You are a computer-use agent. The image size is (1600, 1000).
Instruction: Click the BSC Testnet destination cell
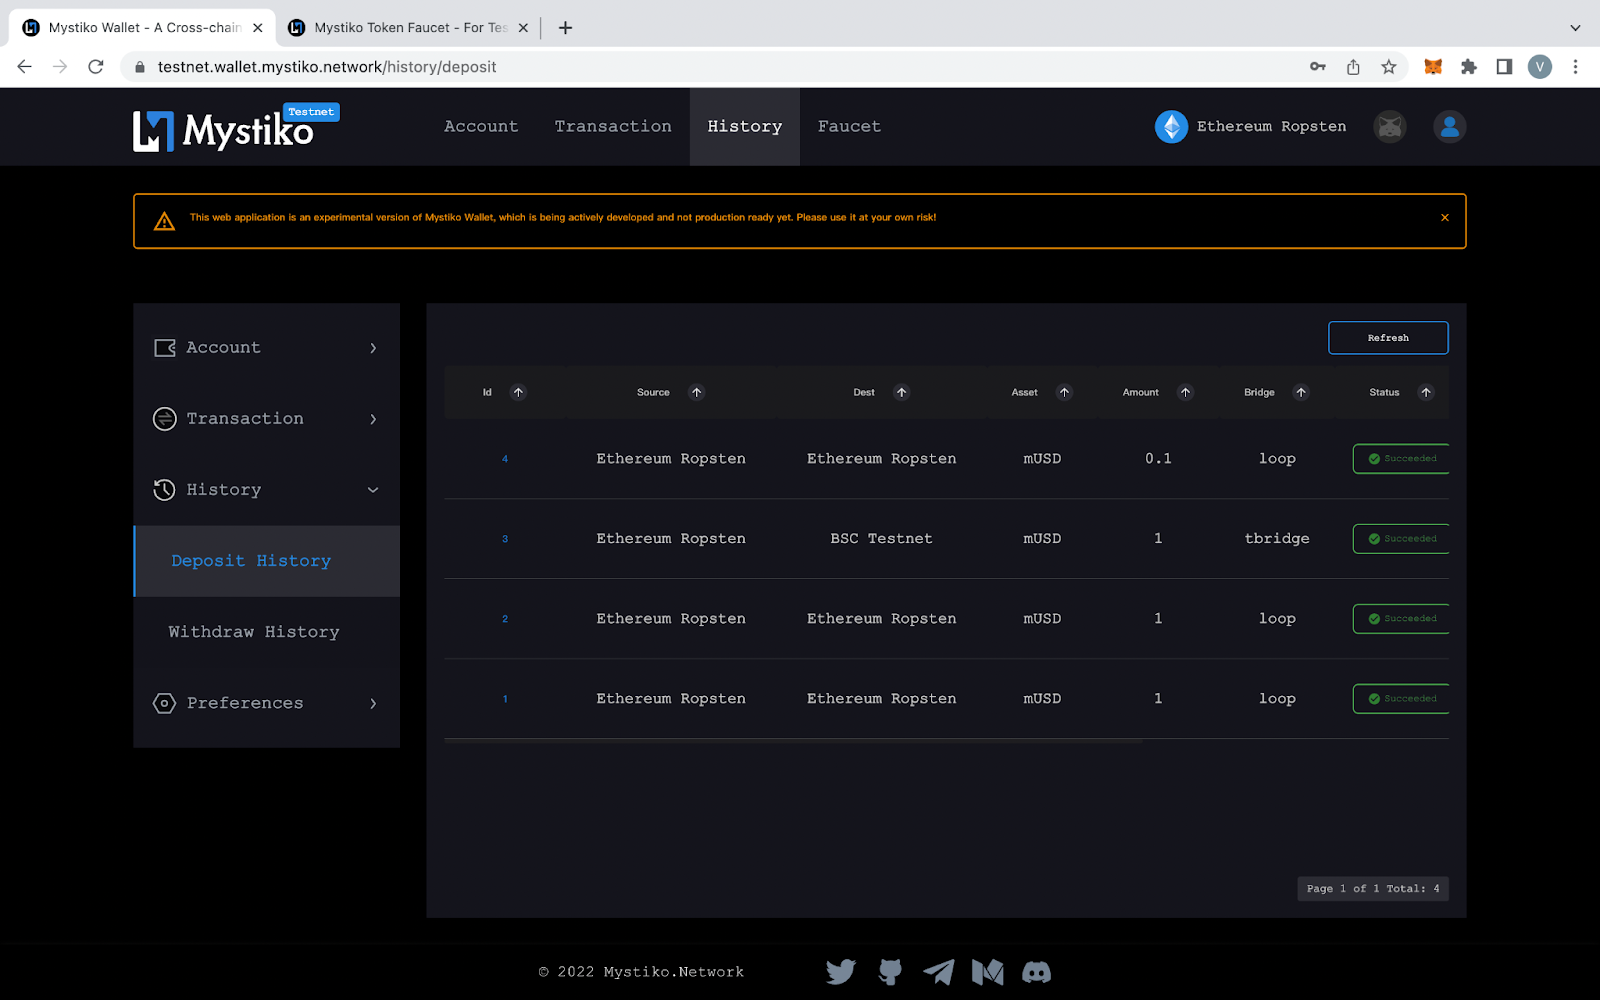(x=881, y=539)
